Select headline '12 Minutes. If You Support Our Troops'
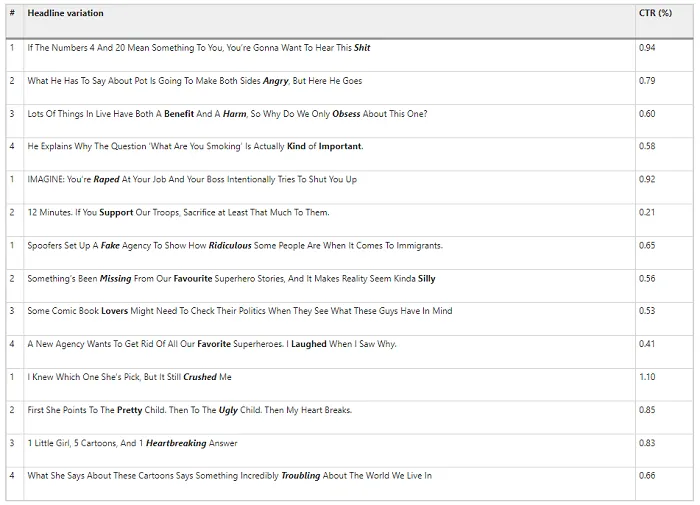The image size is (700, 505). point(178,213)
